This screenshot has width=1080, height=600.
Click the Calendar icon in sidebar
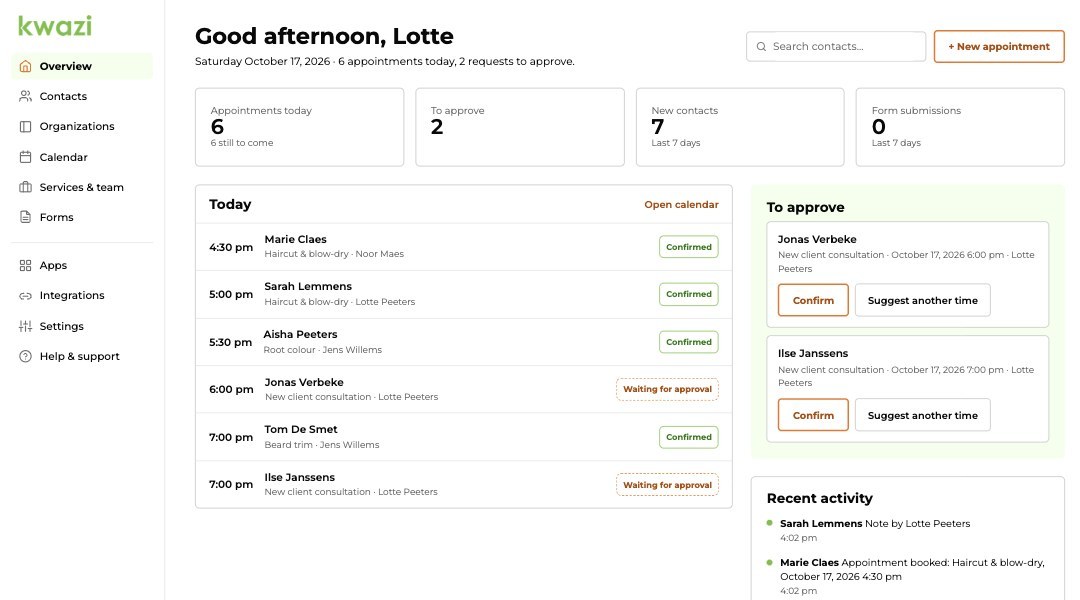coord(25,157)
